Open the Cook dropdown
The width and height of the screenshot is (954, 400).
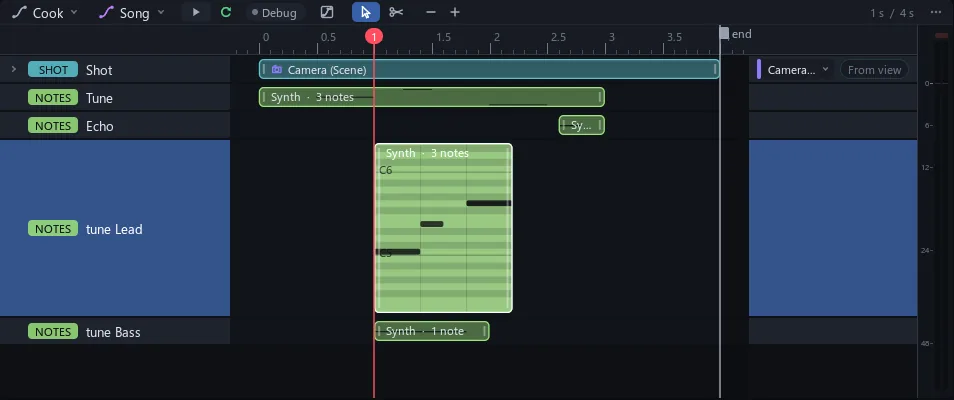click(x=44, y=12)
